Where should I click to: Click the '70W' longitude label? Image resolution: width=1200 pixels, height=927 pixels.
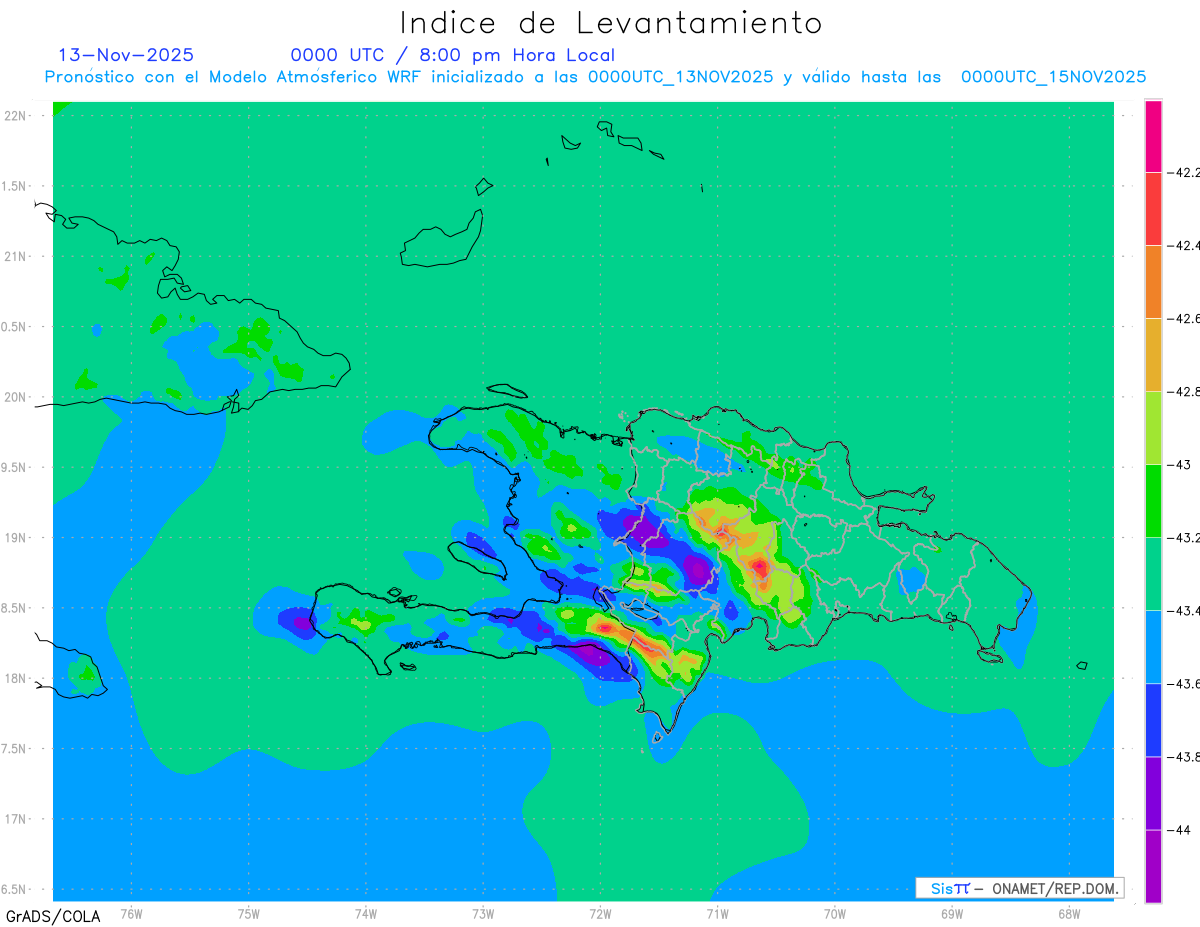[835, 913]
